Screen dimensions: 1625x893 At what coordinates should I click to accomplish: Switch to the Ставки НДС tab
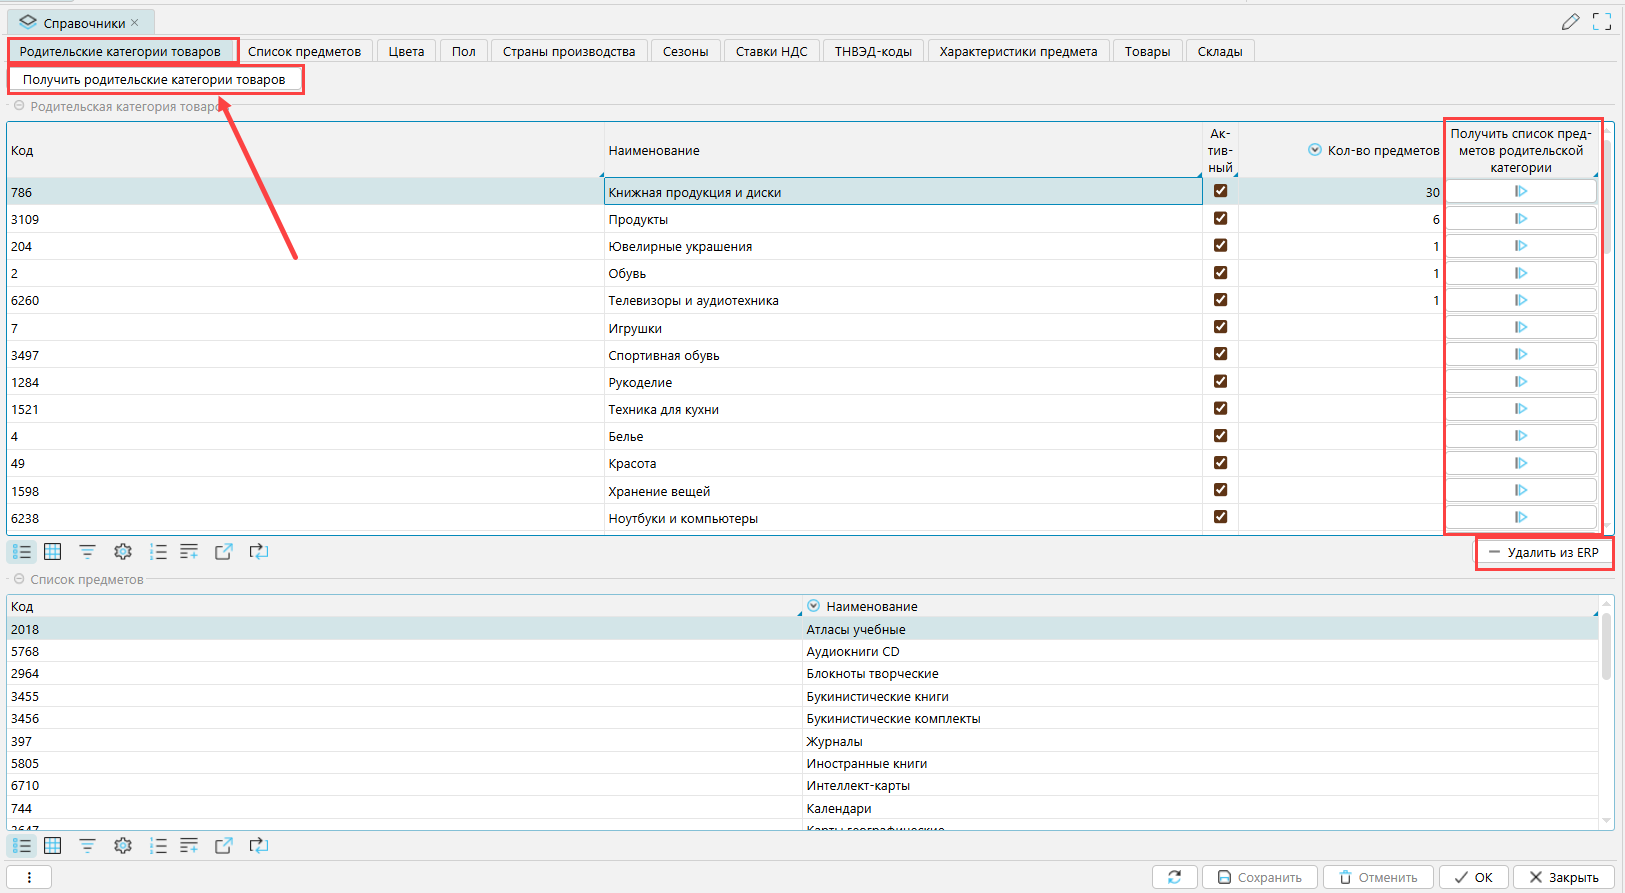coord(771,51)
